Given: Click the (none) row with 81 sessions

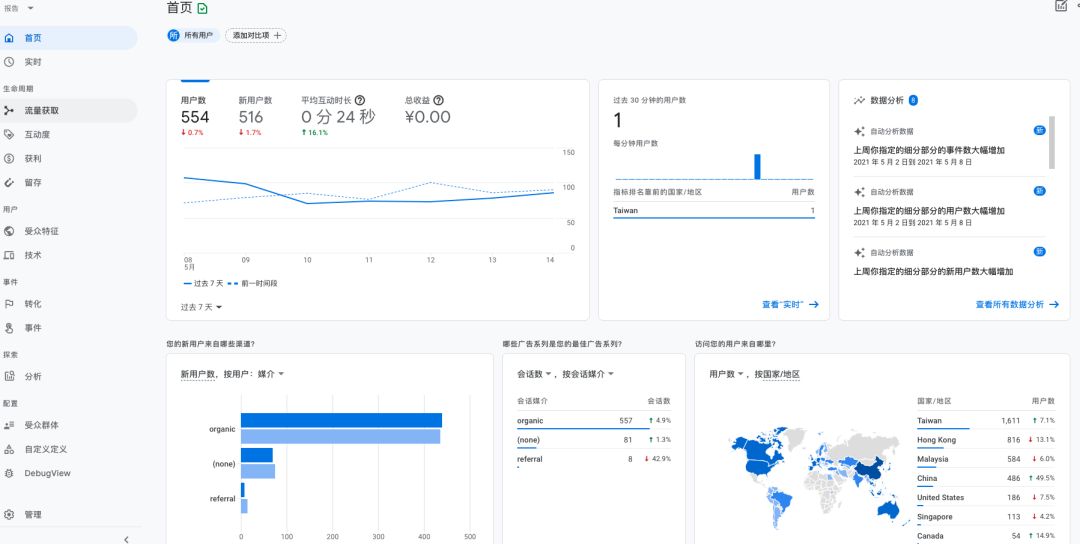Looking at the screenshot, I should 594,439.
